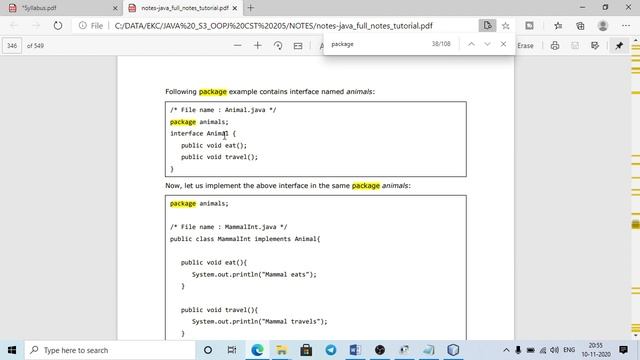Open the Action Center notifications

[x=623, y=350]
